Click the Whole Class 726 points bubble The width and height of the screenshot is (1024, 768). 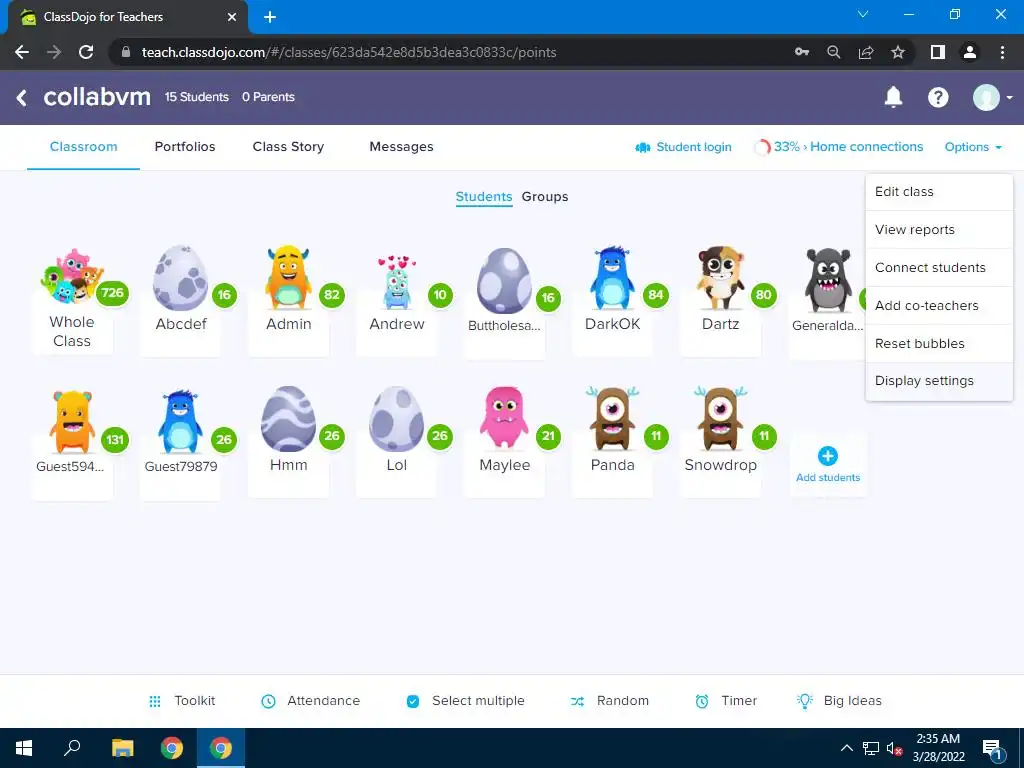point(112,293)
